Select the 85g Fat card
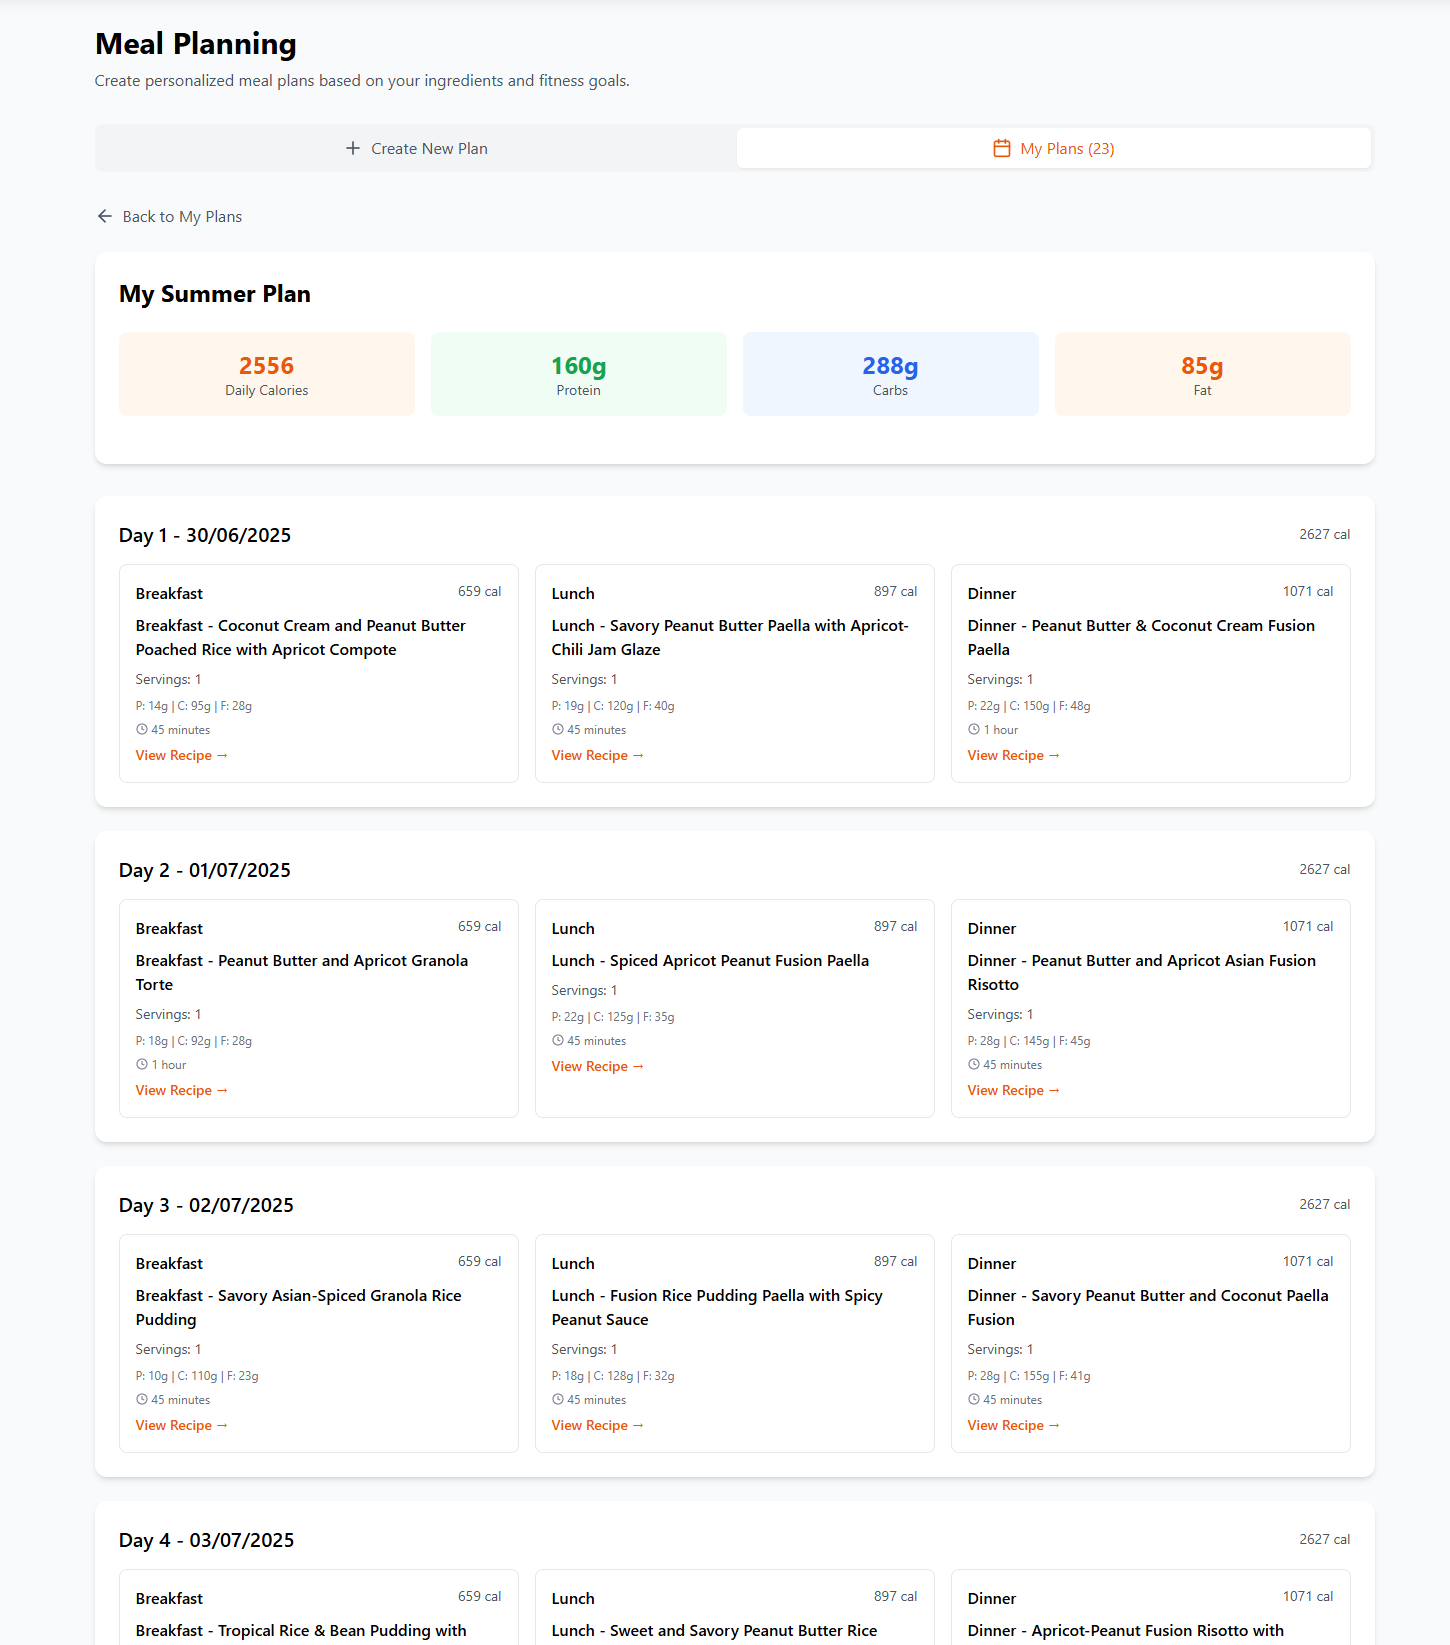1450x1645 pixels. tap(1203, 374)
